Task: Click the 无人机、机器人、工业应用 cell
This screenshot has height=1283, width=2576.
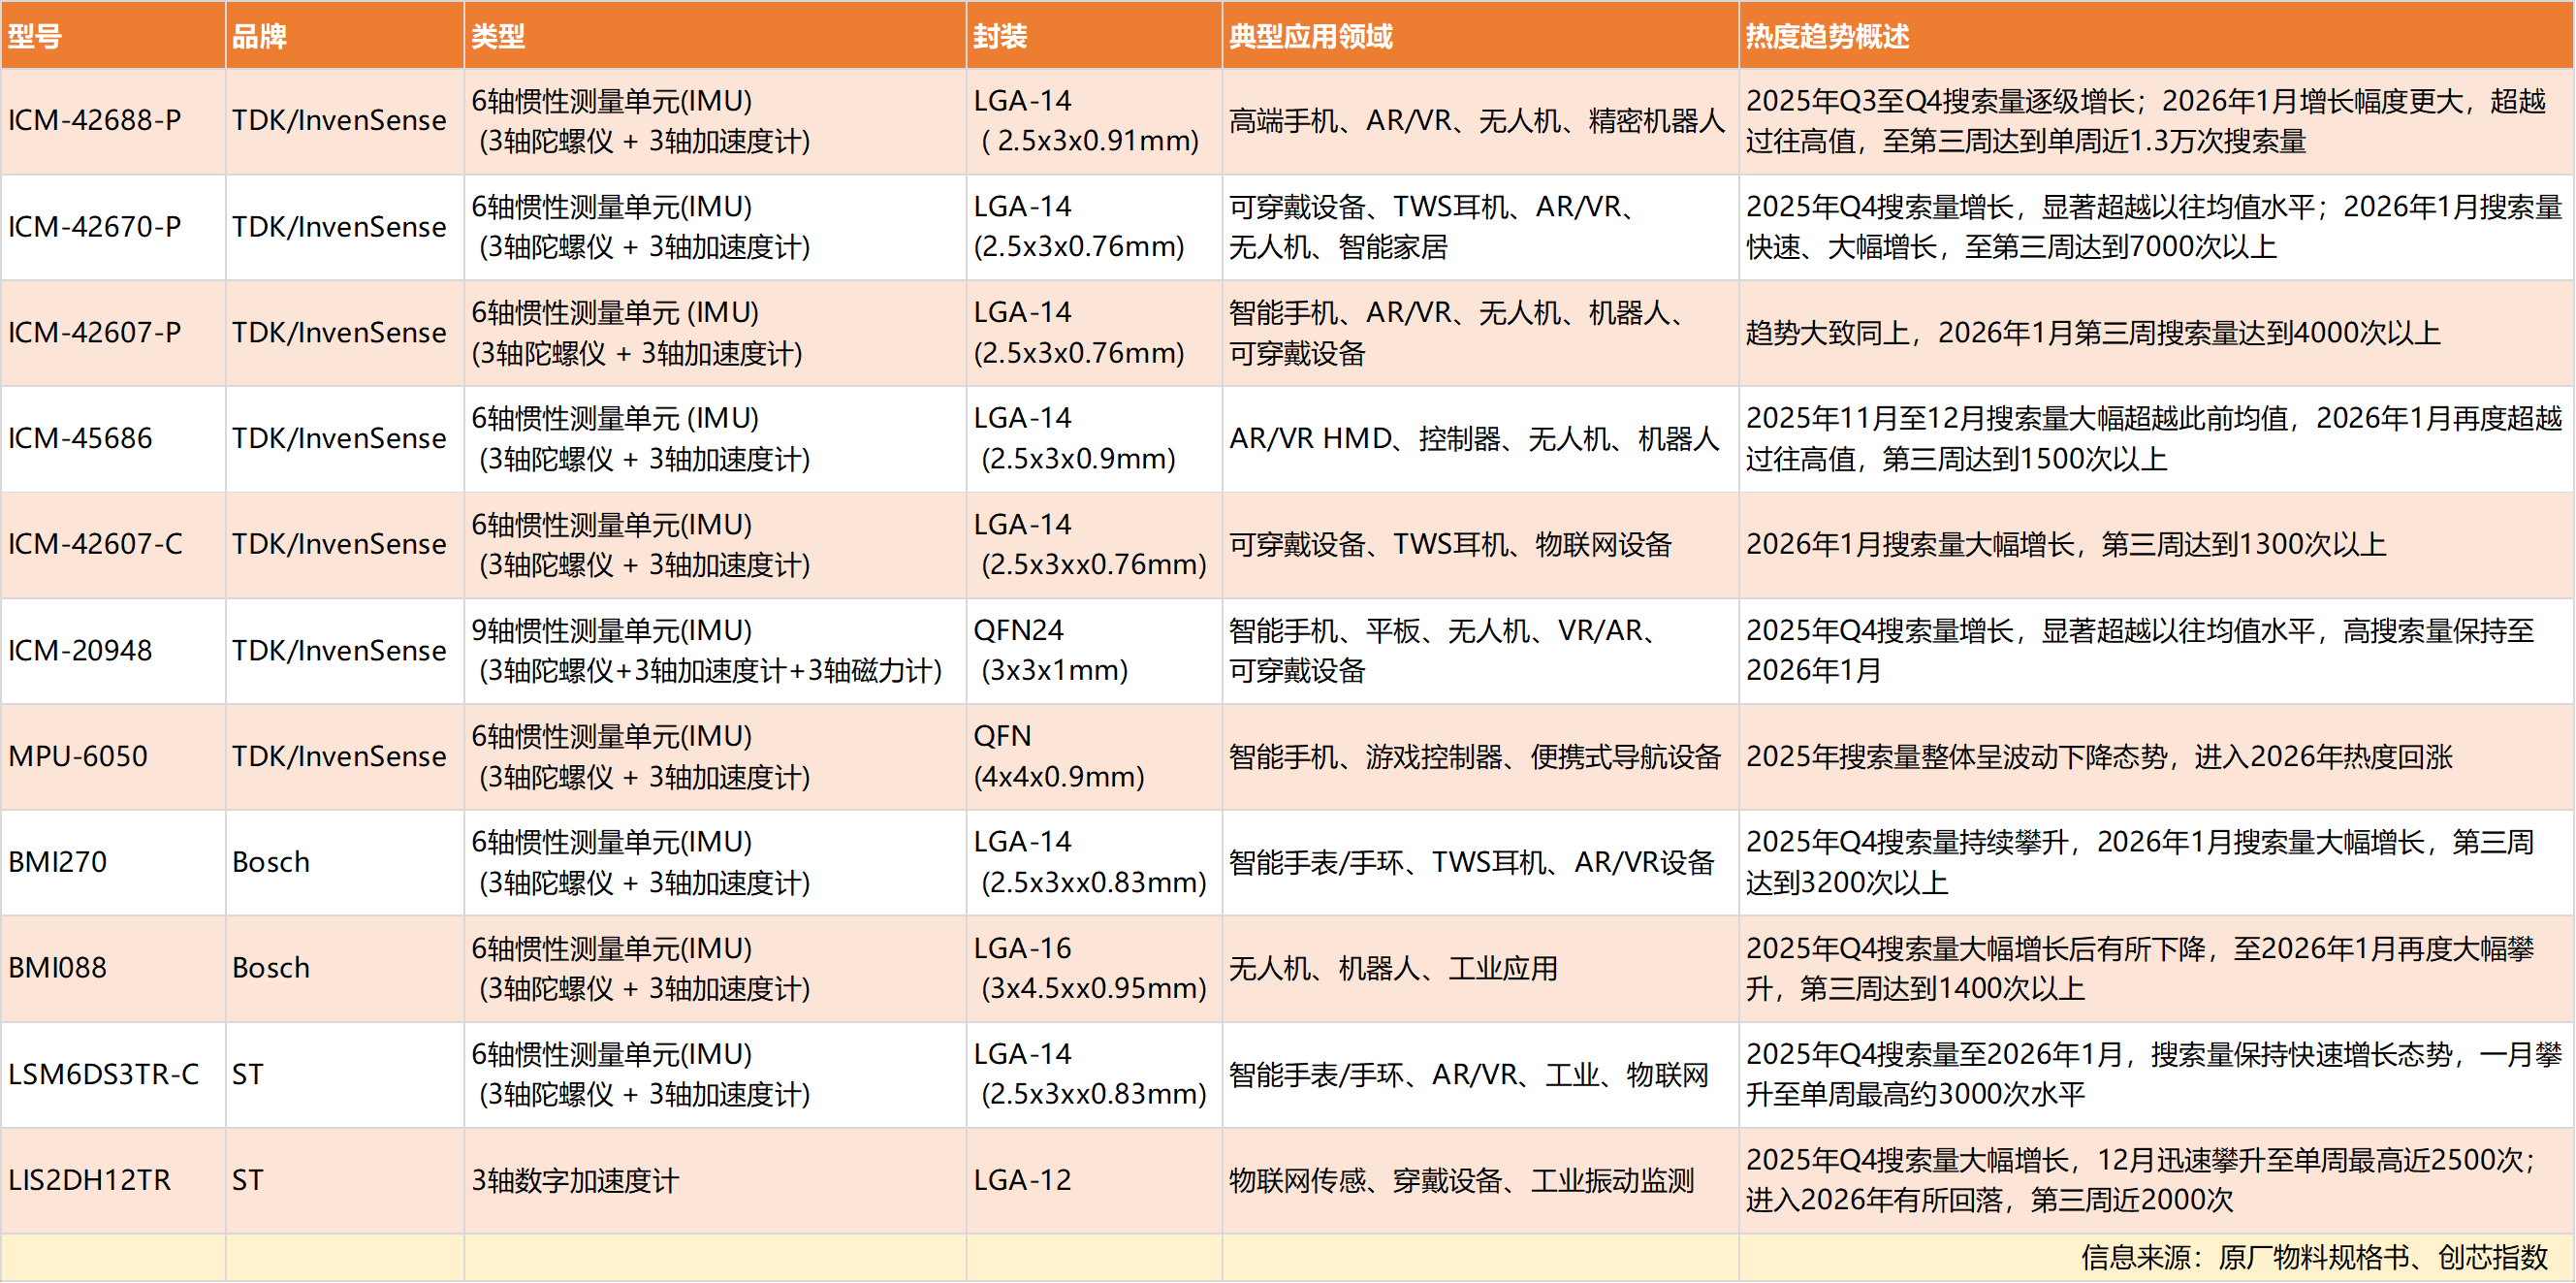Action: tap(1393, 968)
